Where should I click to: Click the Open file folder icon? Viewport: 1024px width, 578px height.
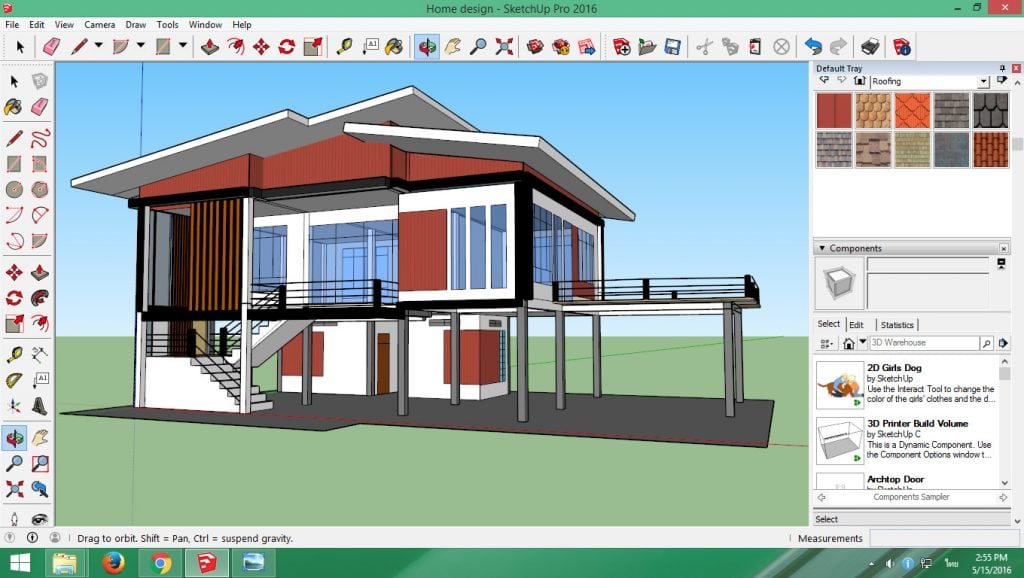tap(647, 46)
